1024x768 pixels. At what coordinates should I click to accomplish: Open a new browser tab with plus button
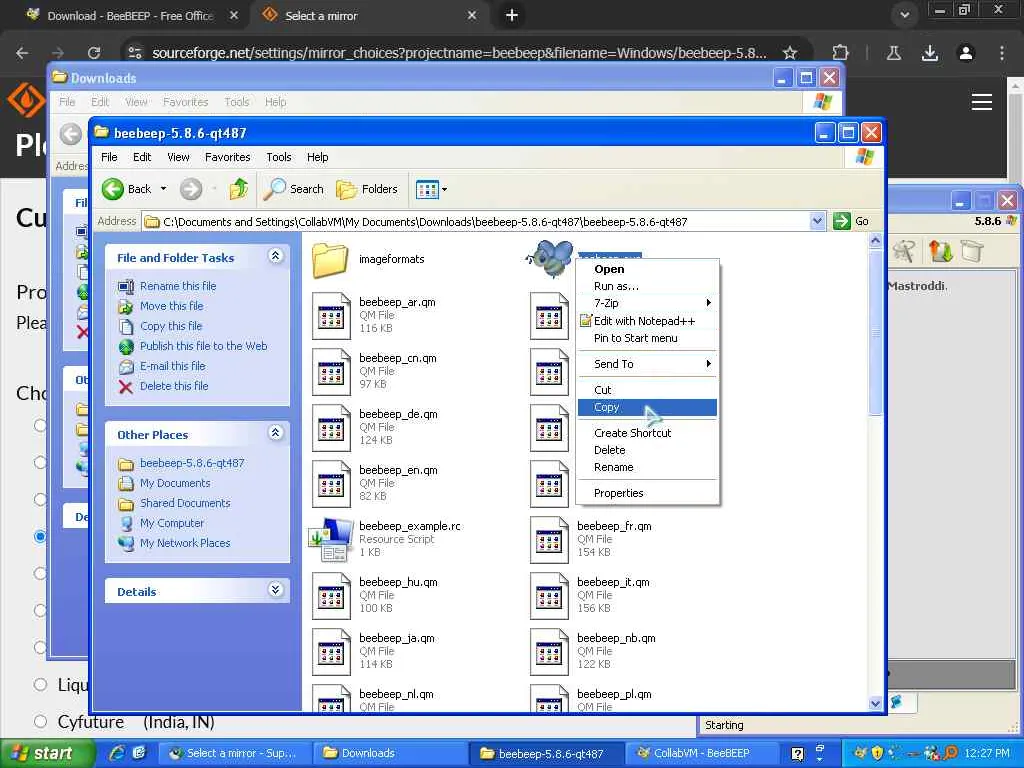pos(512,15)
